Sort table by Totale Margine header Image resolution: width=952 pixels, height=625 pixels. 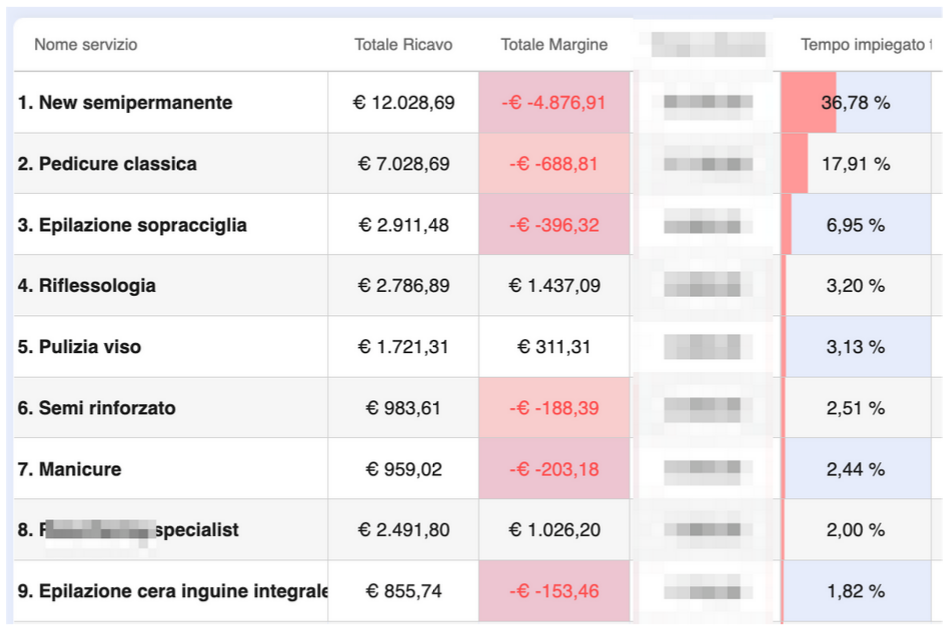(x=554, y=45)
